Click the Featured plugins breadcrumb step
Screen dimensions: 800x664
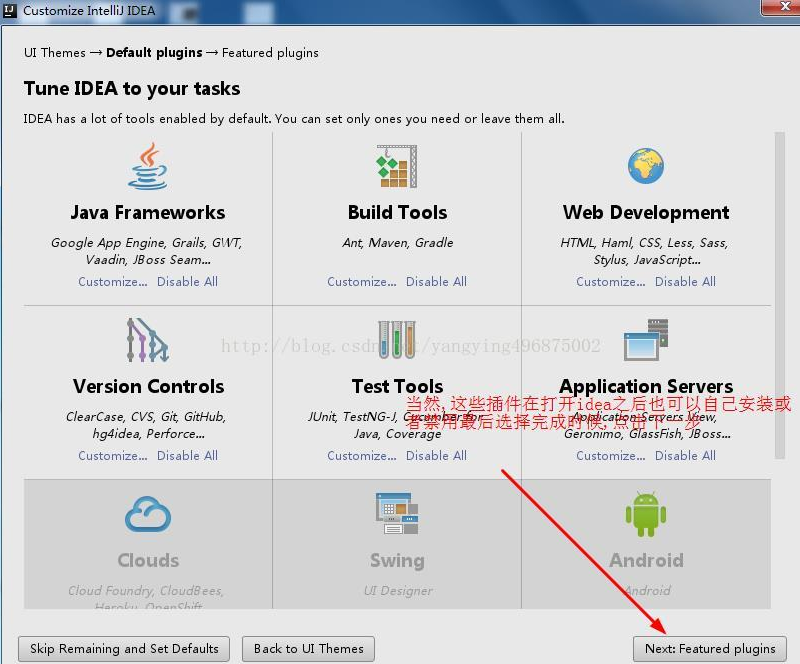(x=270, y=53)
